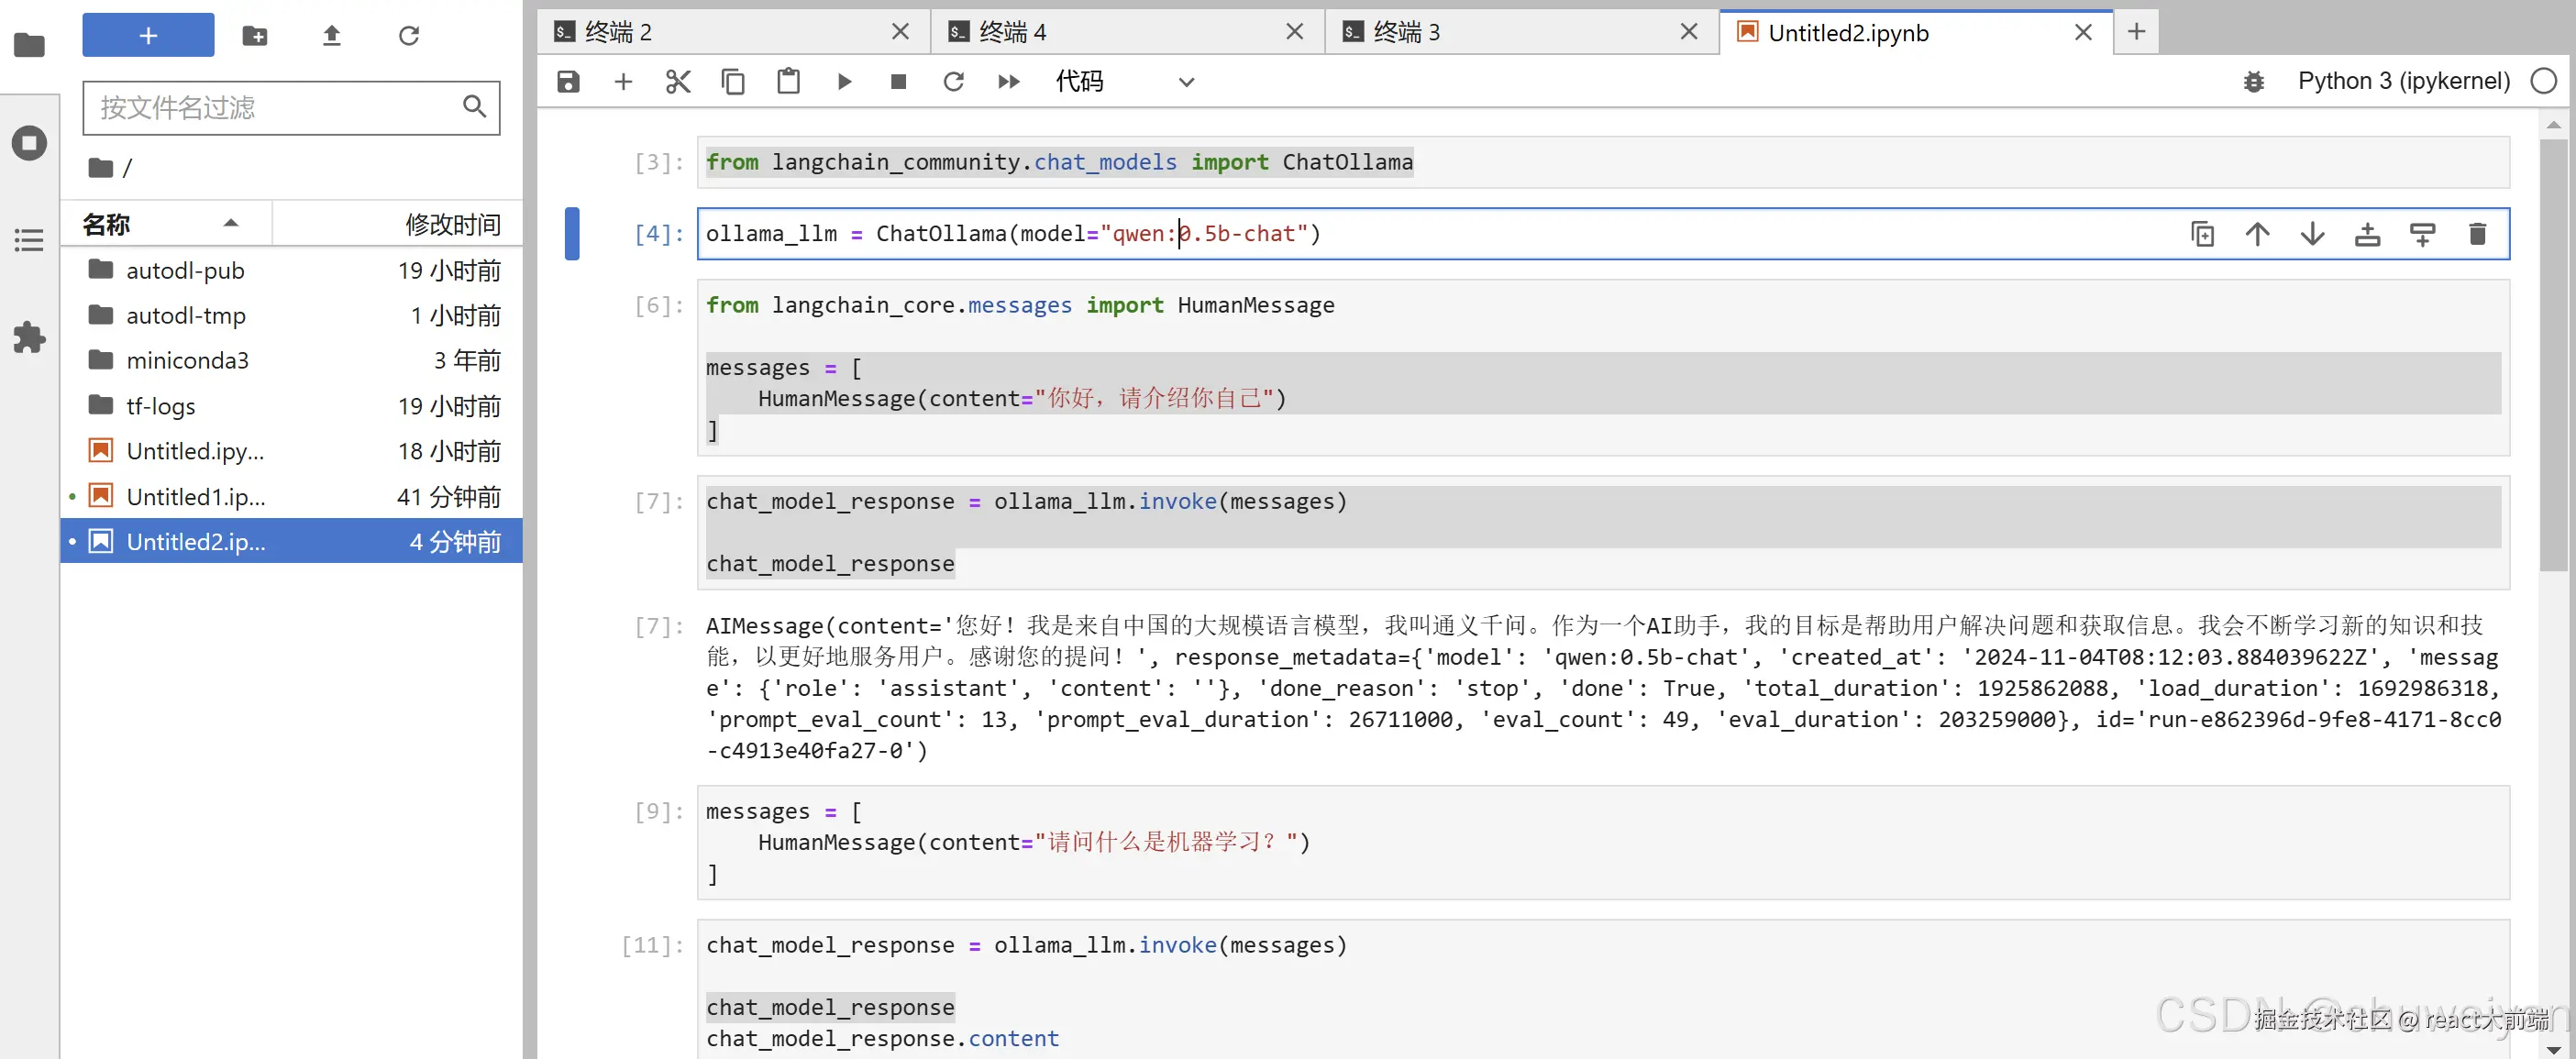This screenshot has width=2576, height=1059.
Task: Click the kernel status circle indicator
Action: pos(2543,81)
